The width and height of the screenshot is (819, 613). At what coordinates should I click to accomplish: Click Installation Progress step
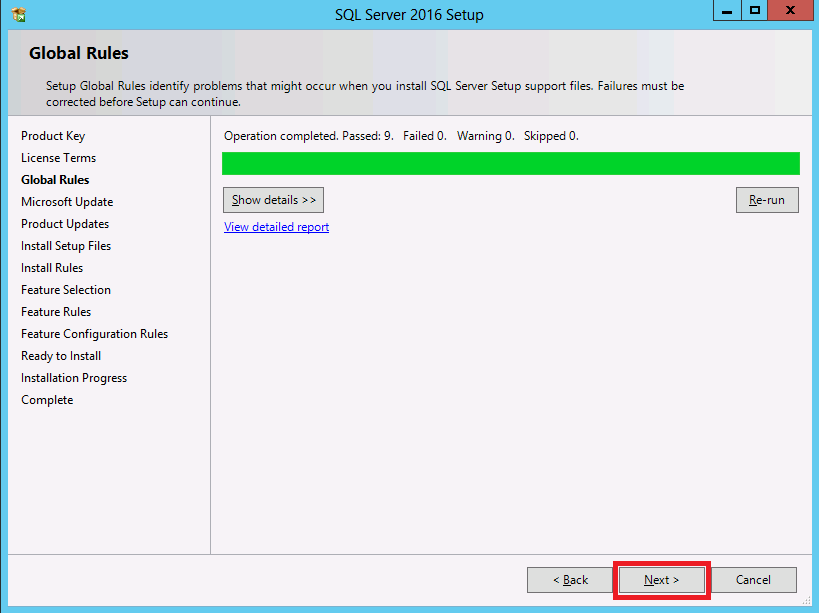[x=74, y=378]
